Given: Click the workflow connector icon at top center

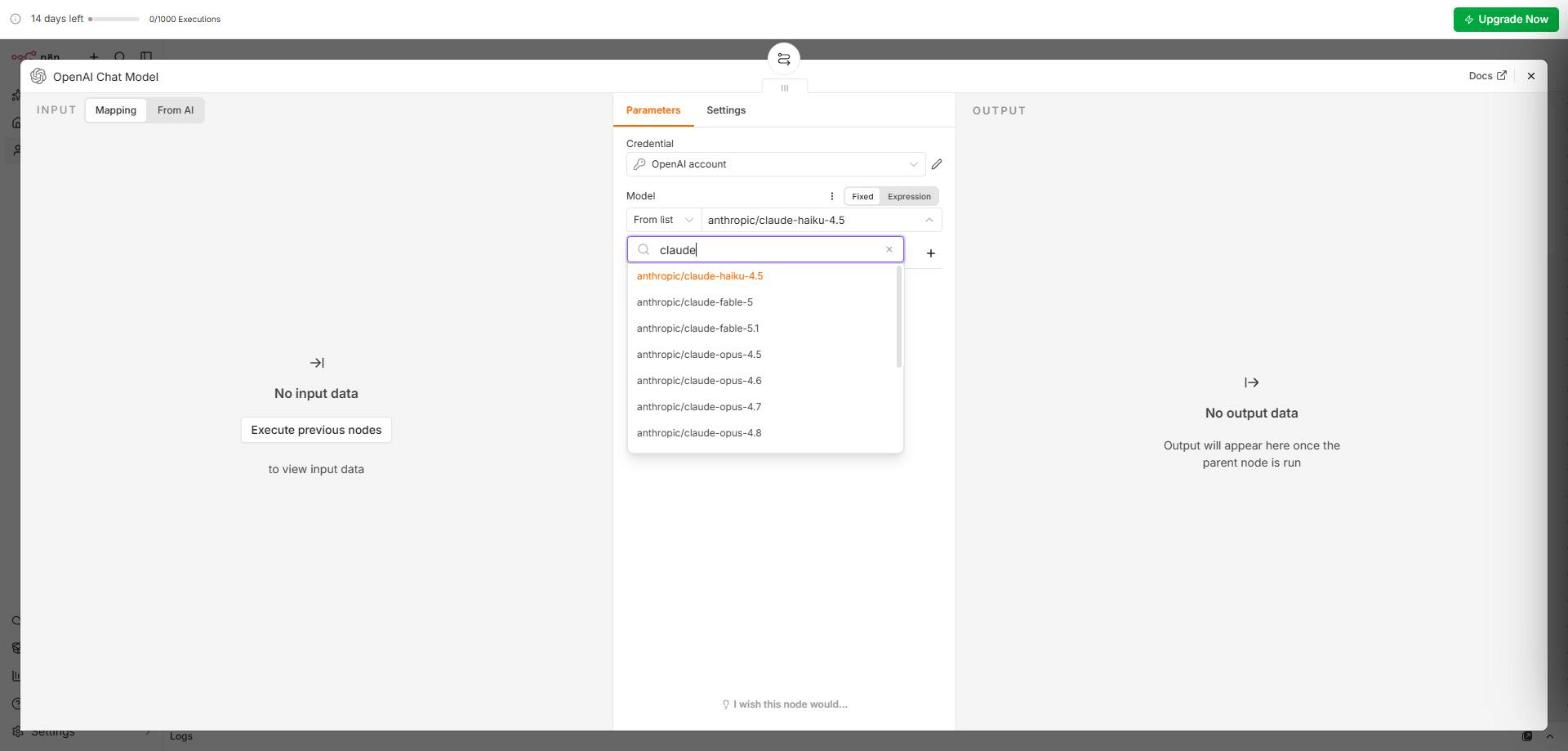Looking at the screenshot, I should tap(784, 59).
